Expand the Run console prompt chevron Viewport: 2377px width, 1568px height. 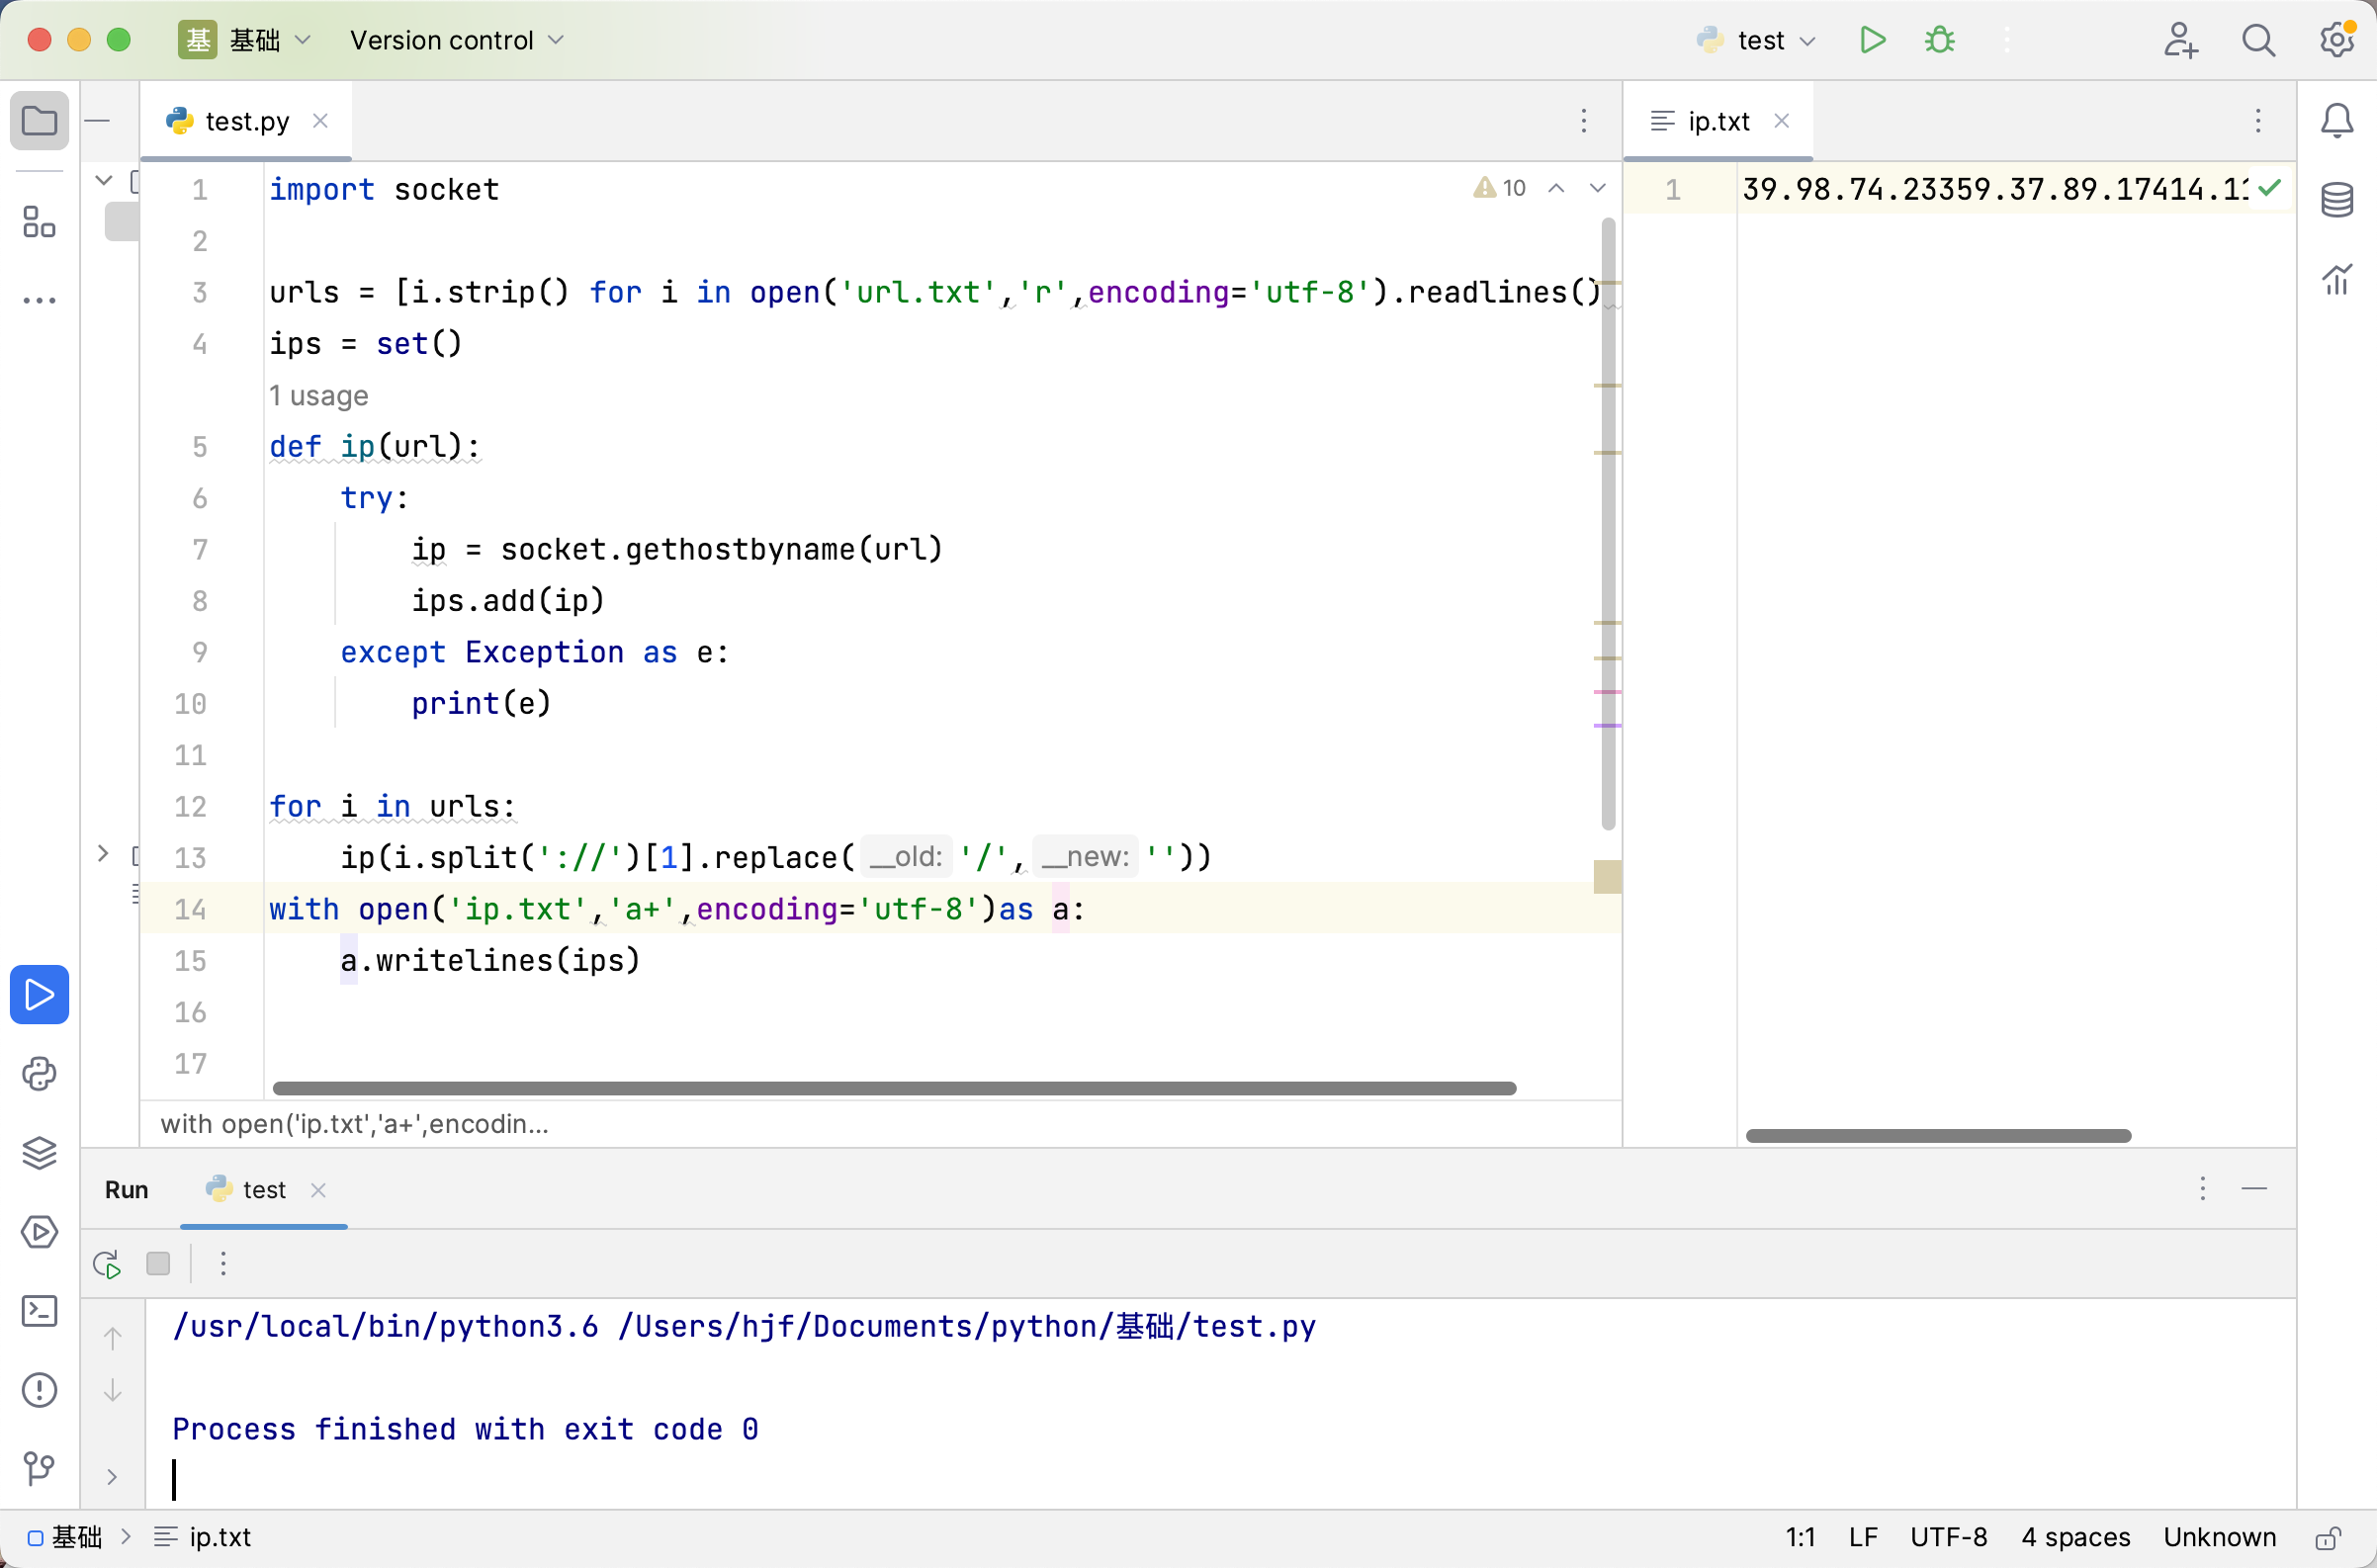(x=112, y=1477)
